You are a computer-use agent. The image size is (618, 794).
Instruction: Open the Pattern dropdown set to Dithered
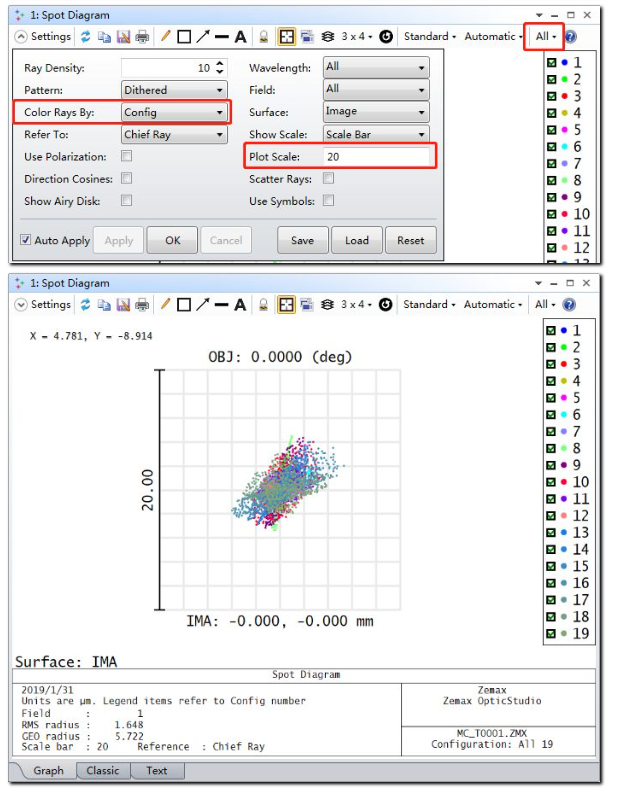click(174, 90)
